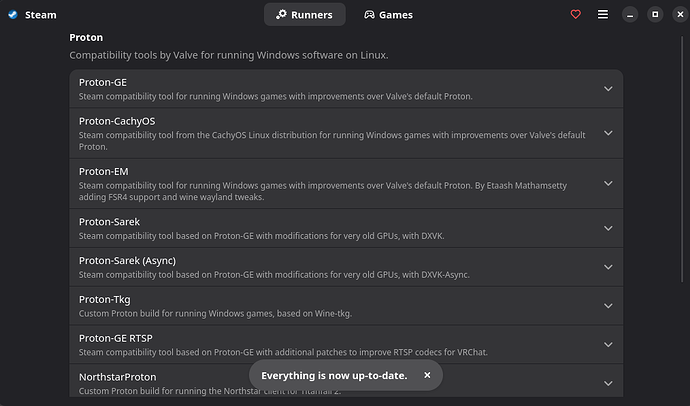This screenshot has height=406, width=690.
Task: Click the Games tab gamepad icon
Action: tap(369, 15)
